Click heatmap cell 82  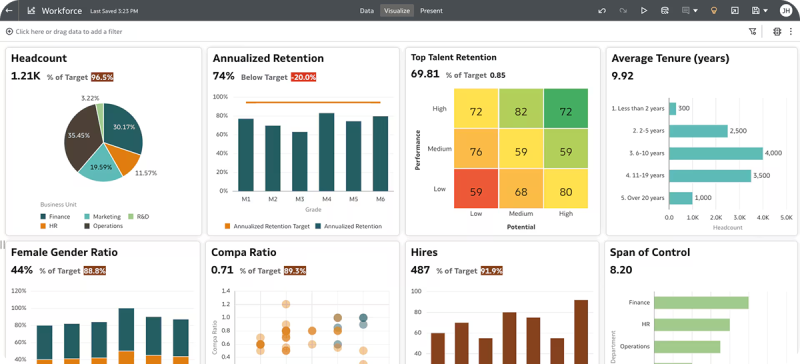click(521, 108)
